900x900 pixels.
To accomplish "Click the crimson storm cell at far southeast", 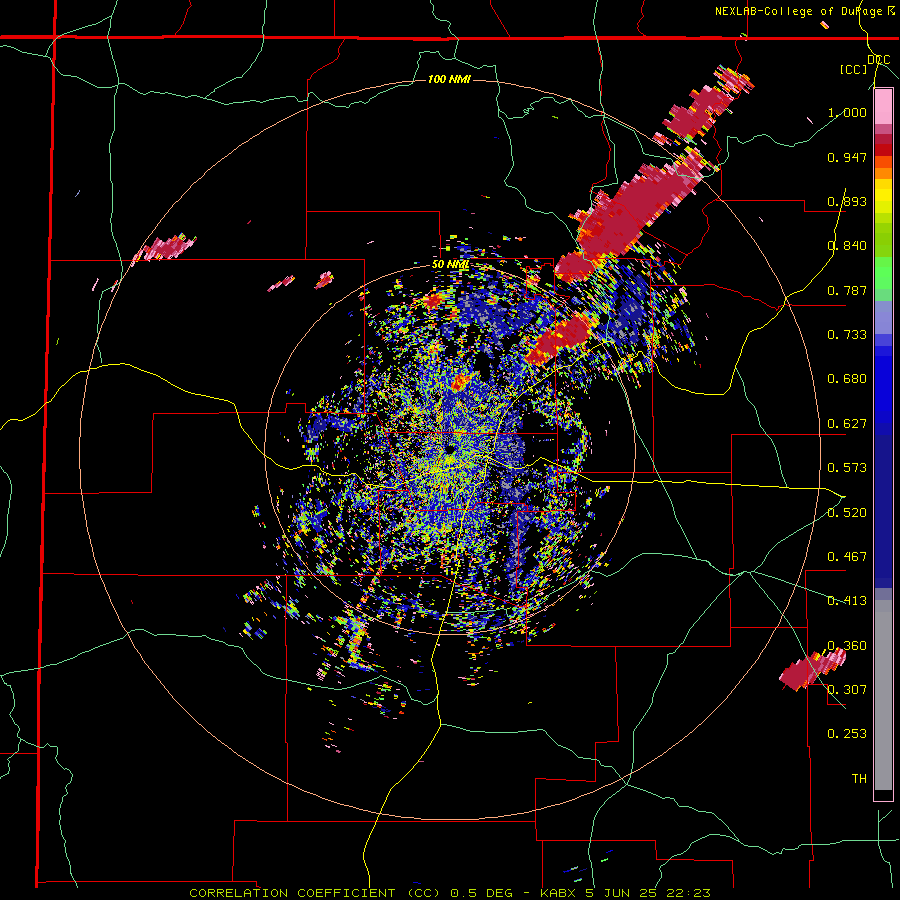I will click(x=811, y=669).
